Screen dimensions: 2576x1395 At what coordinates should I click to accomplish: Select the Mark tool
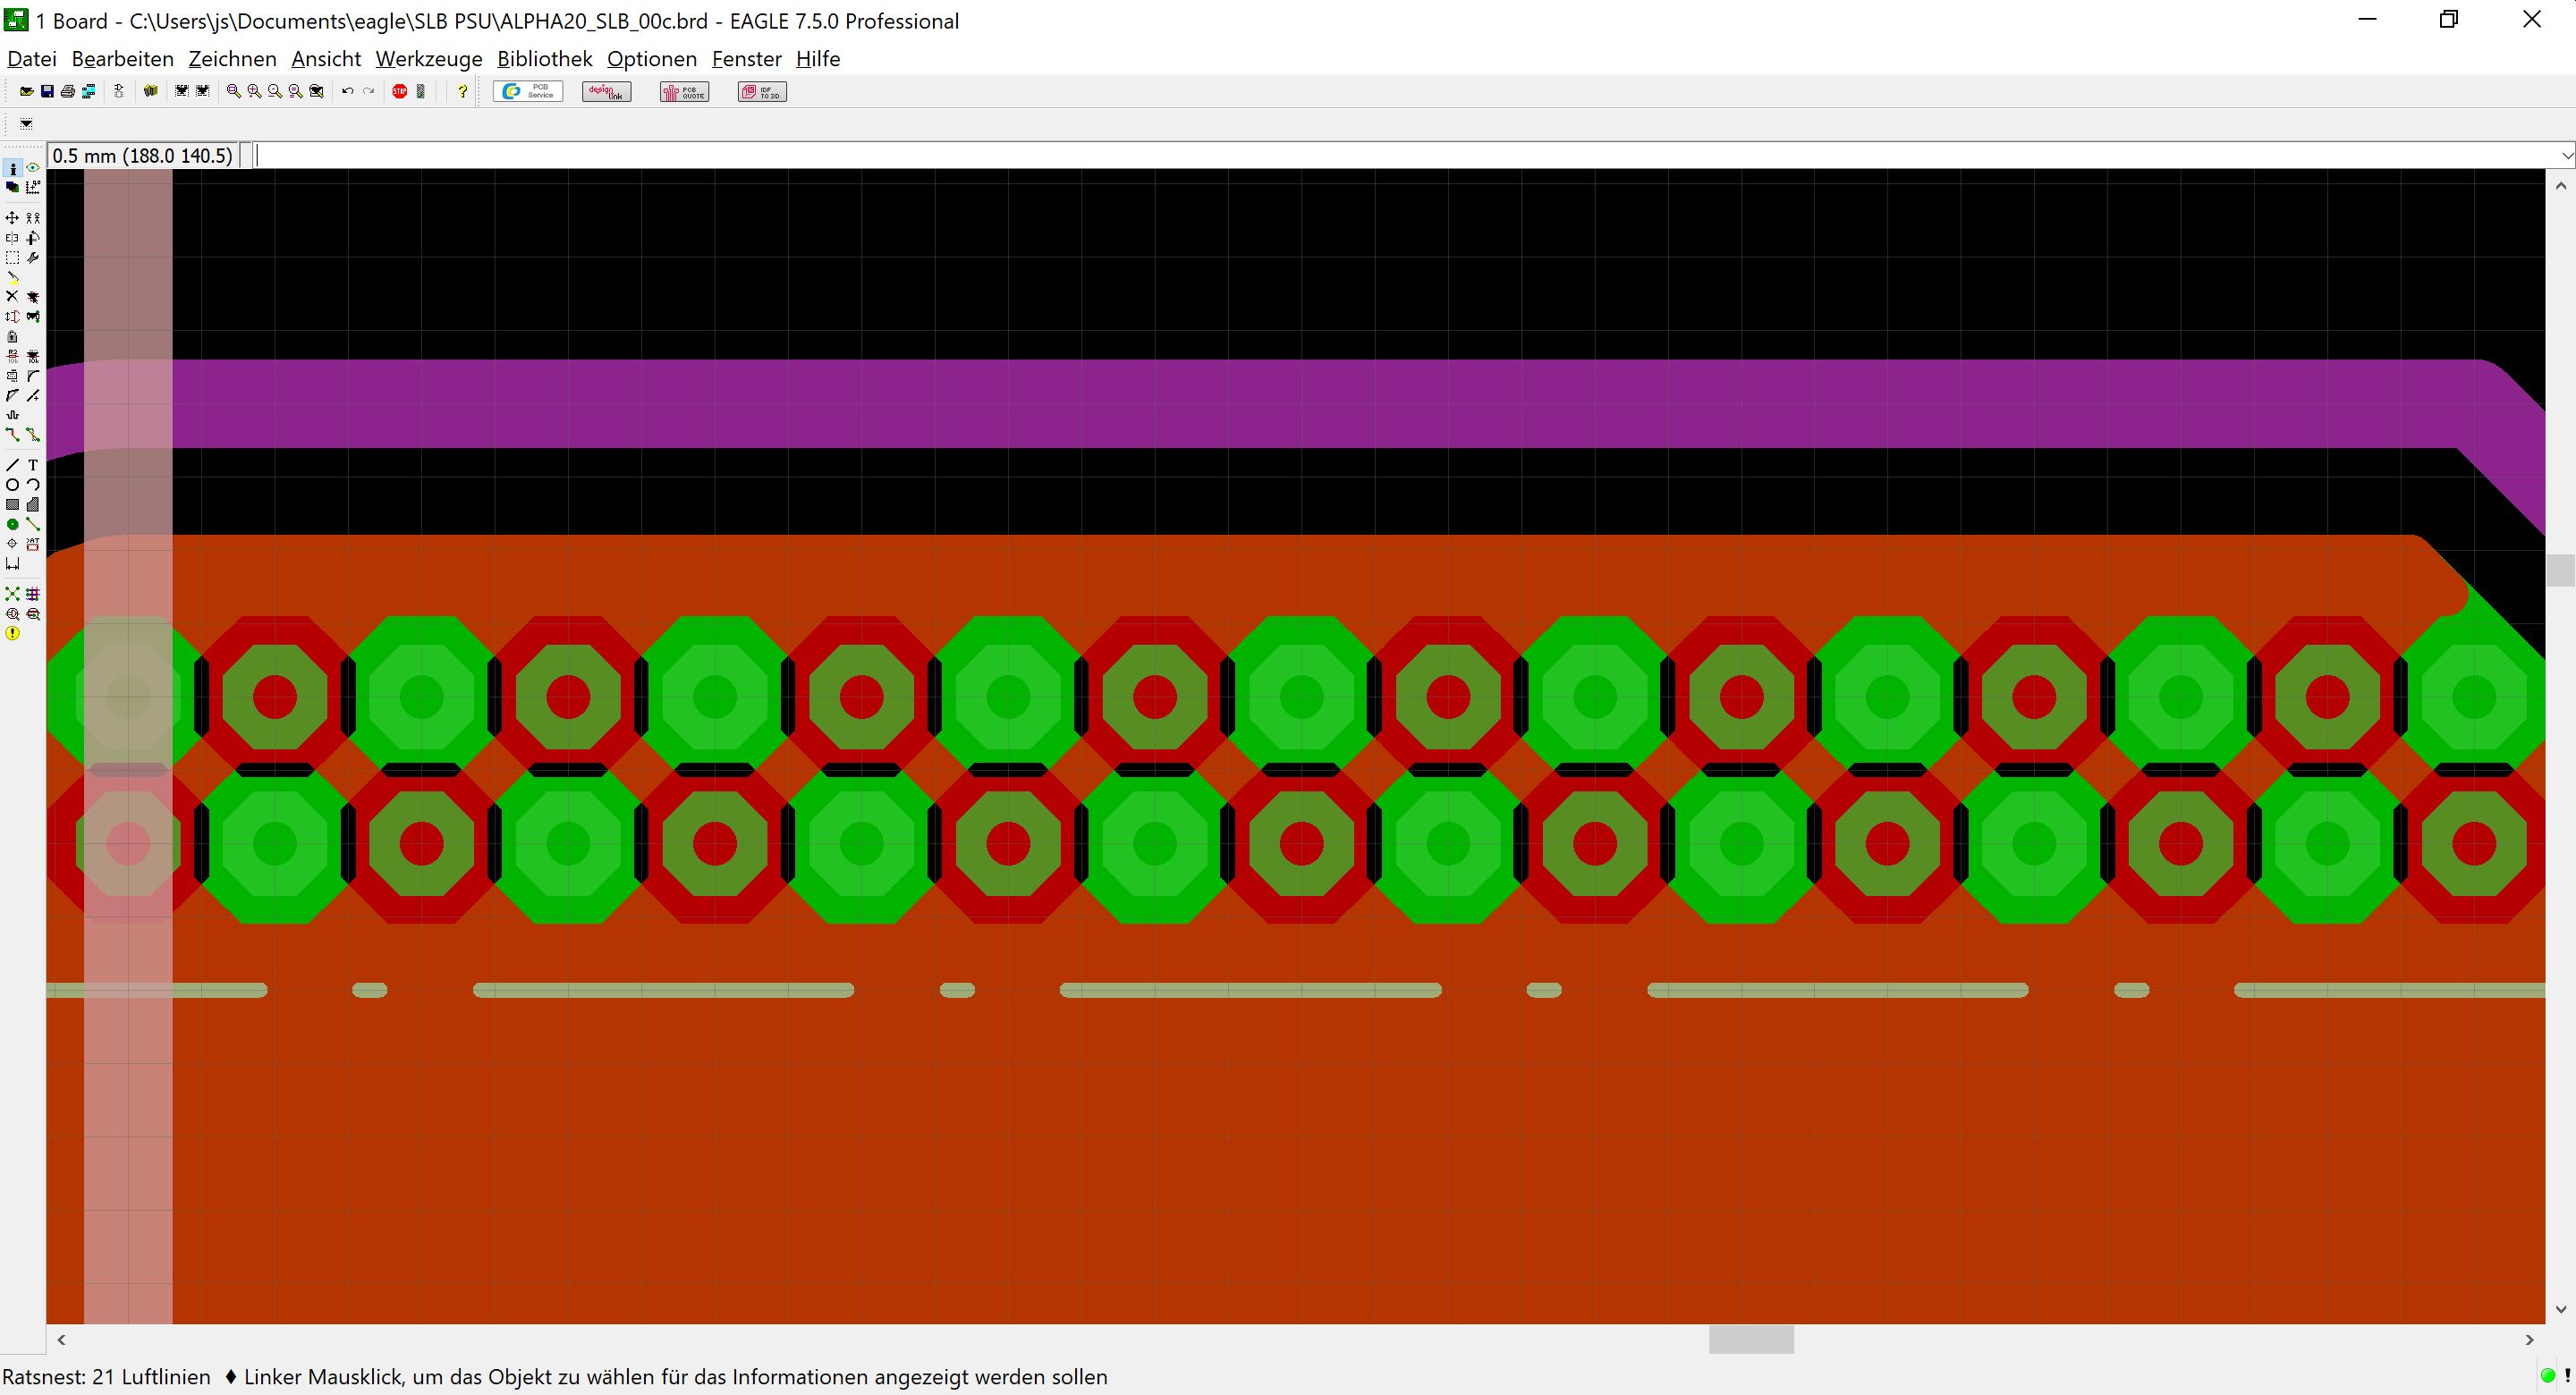click(x=33, y=188)
